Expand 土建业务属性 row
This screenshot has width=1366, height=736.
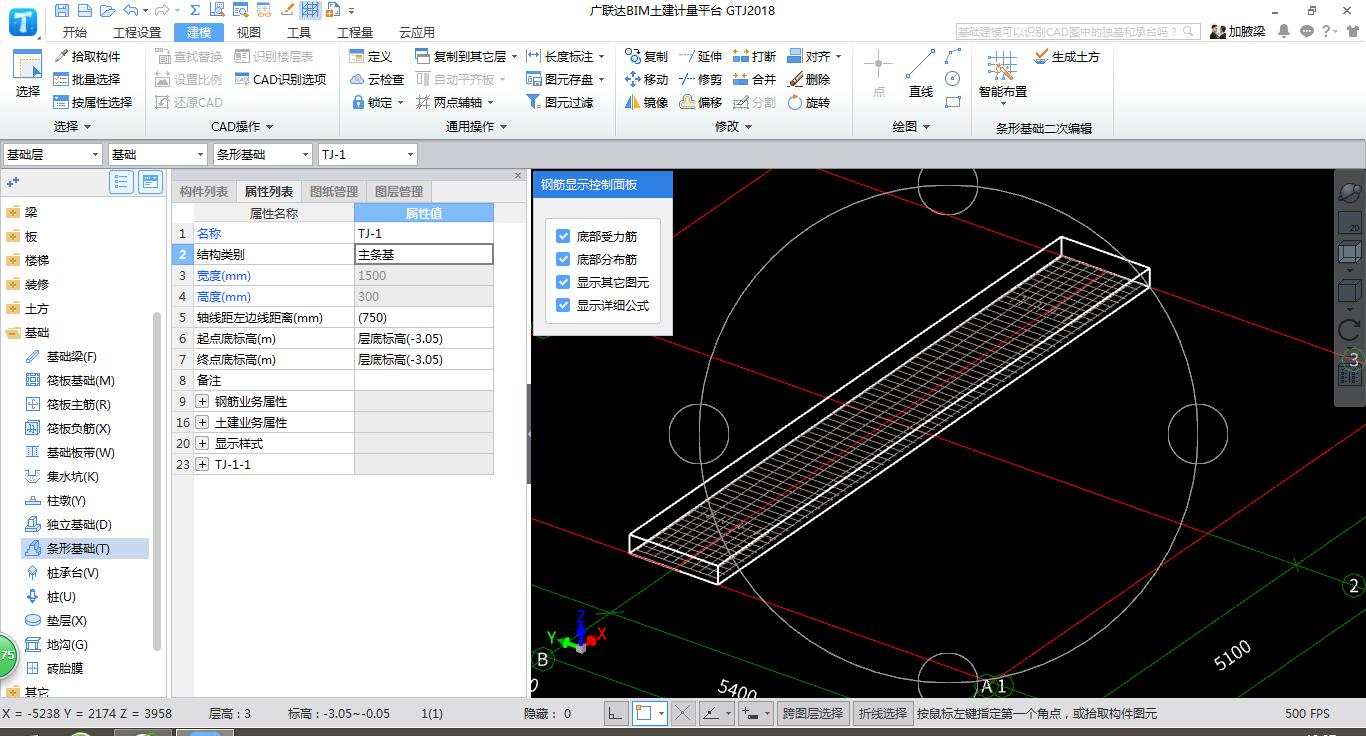pos(202,423)
